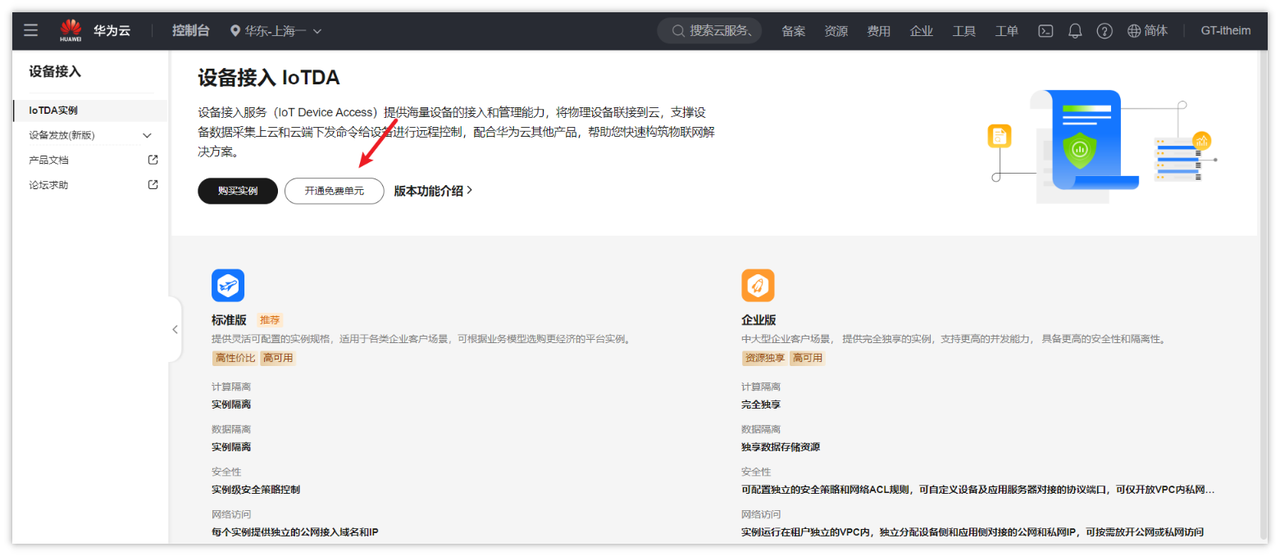Open 资源 menu in top bar
This screenshot has width=1280, height=556.
pyautogui.click(x=836, y=31)
